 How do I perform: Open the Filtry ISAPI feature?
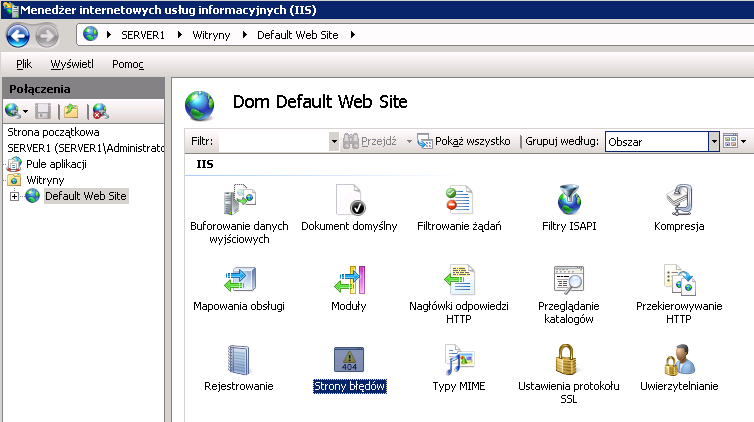(x=569, y=208)
